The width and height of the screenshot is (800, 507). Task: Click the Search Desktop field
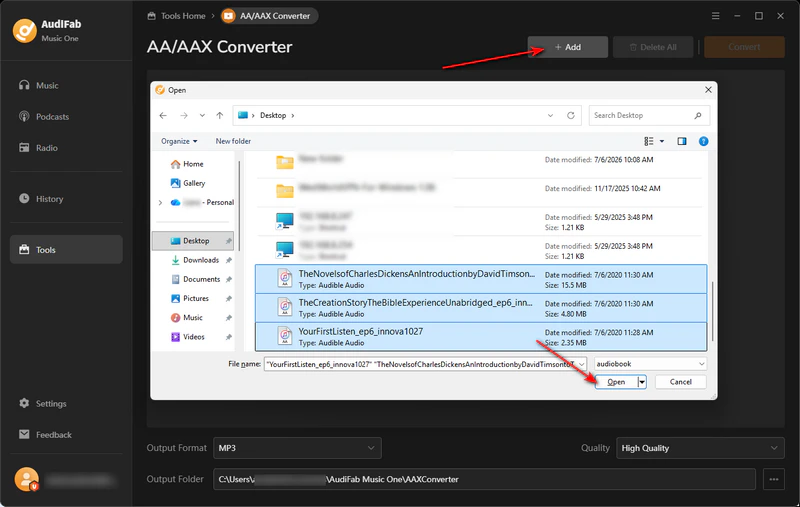point(649,115)
